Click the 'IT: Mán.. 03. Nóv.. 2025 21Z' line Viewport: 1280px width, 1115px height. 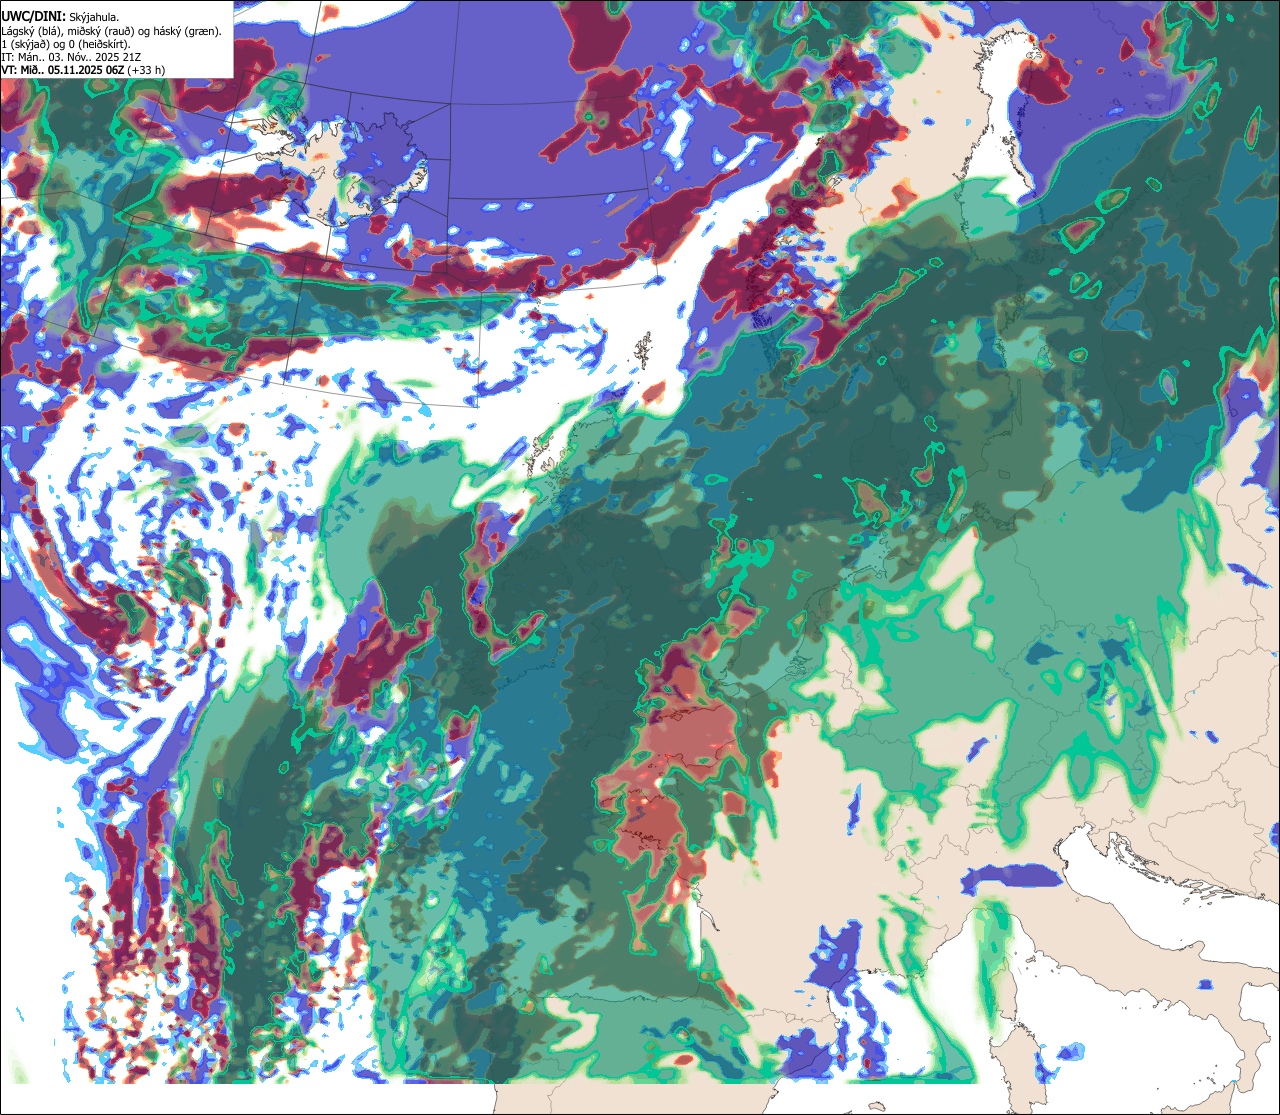click(x=70, y=57)
